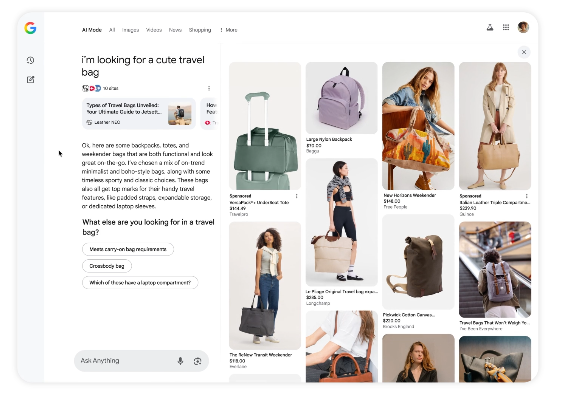Open options menu for sponsored green tote
The height and width of the screenshot is (406, 568).
[x=296, y=196]
